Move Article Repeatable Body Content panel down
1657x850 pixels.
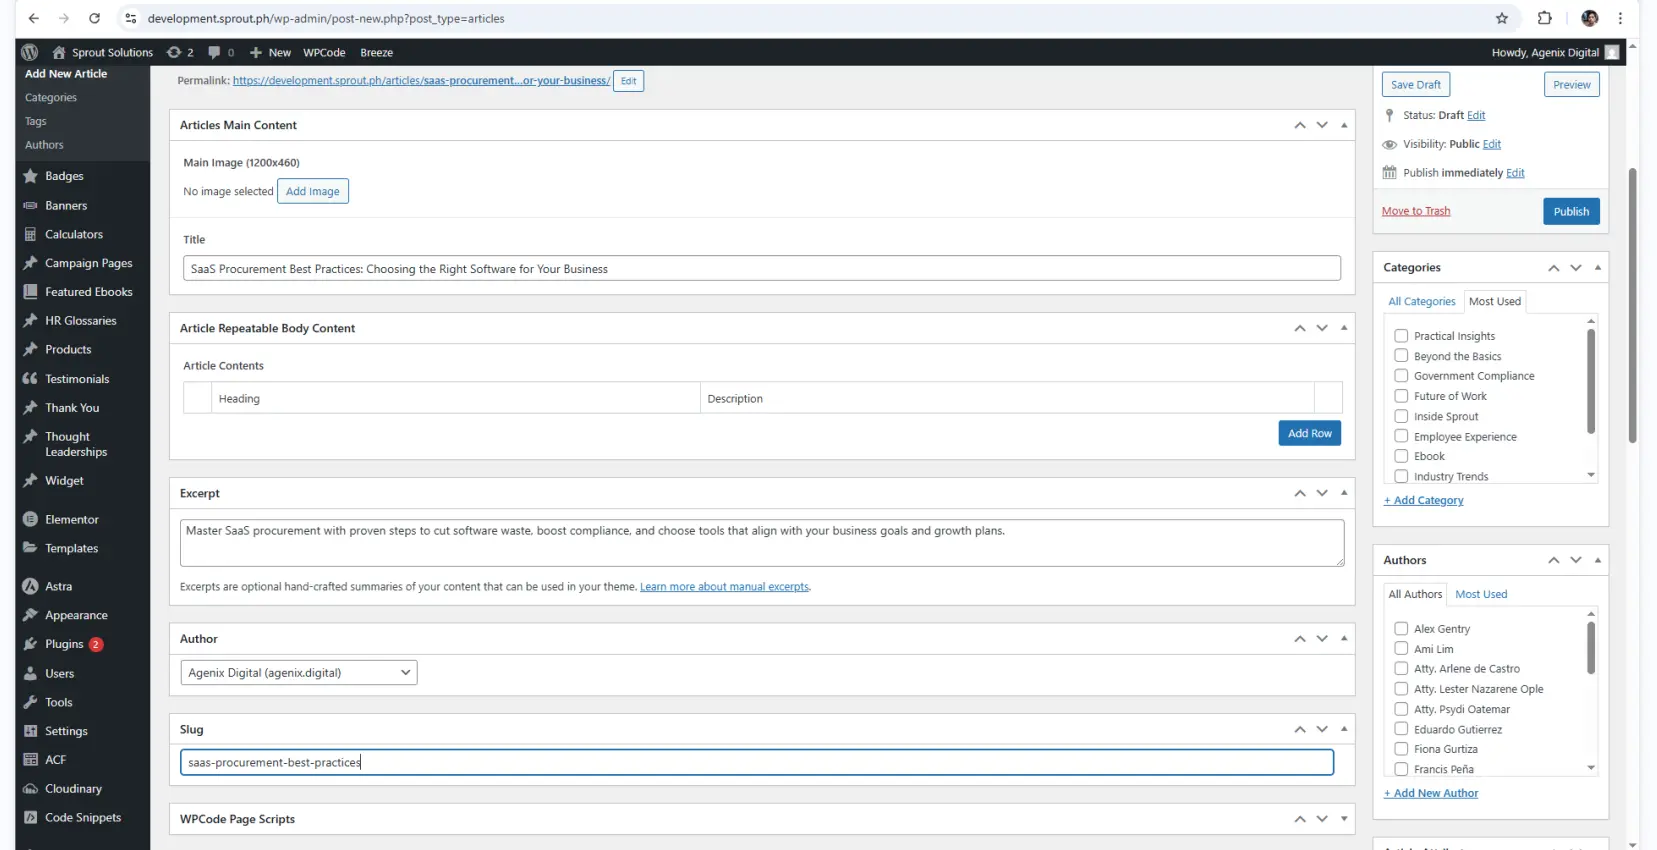(x=1322, y=328)
